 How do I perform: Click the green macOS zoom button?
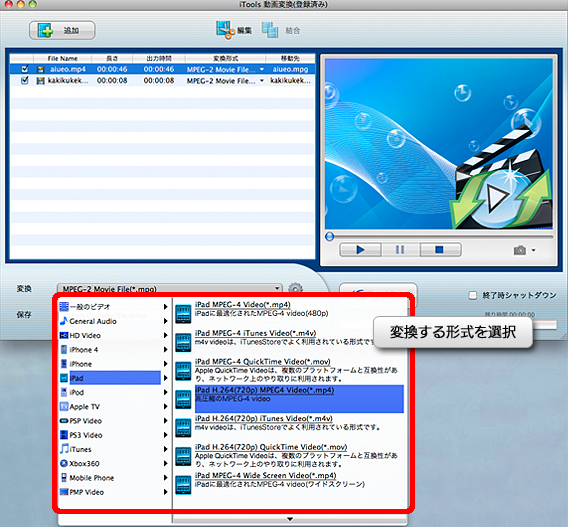(33, 4)
